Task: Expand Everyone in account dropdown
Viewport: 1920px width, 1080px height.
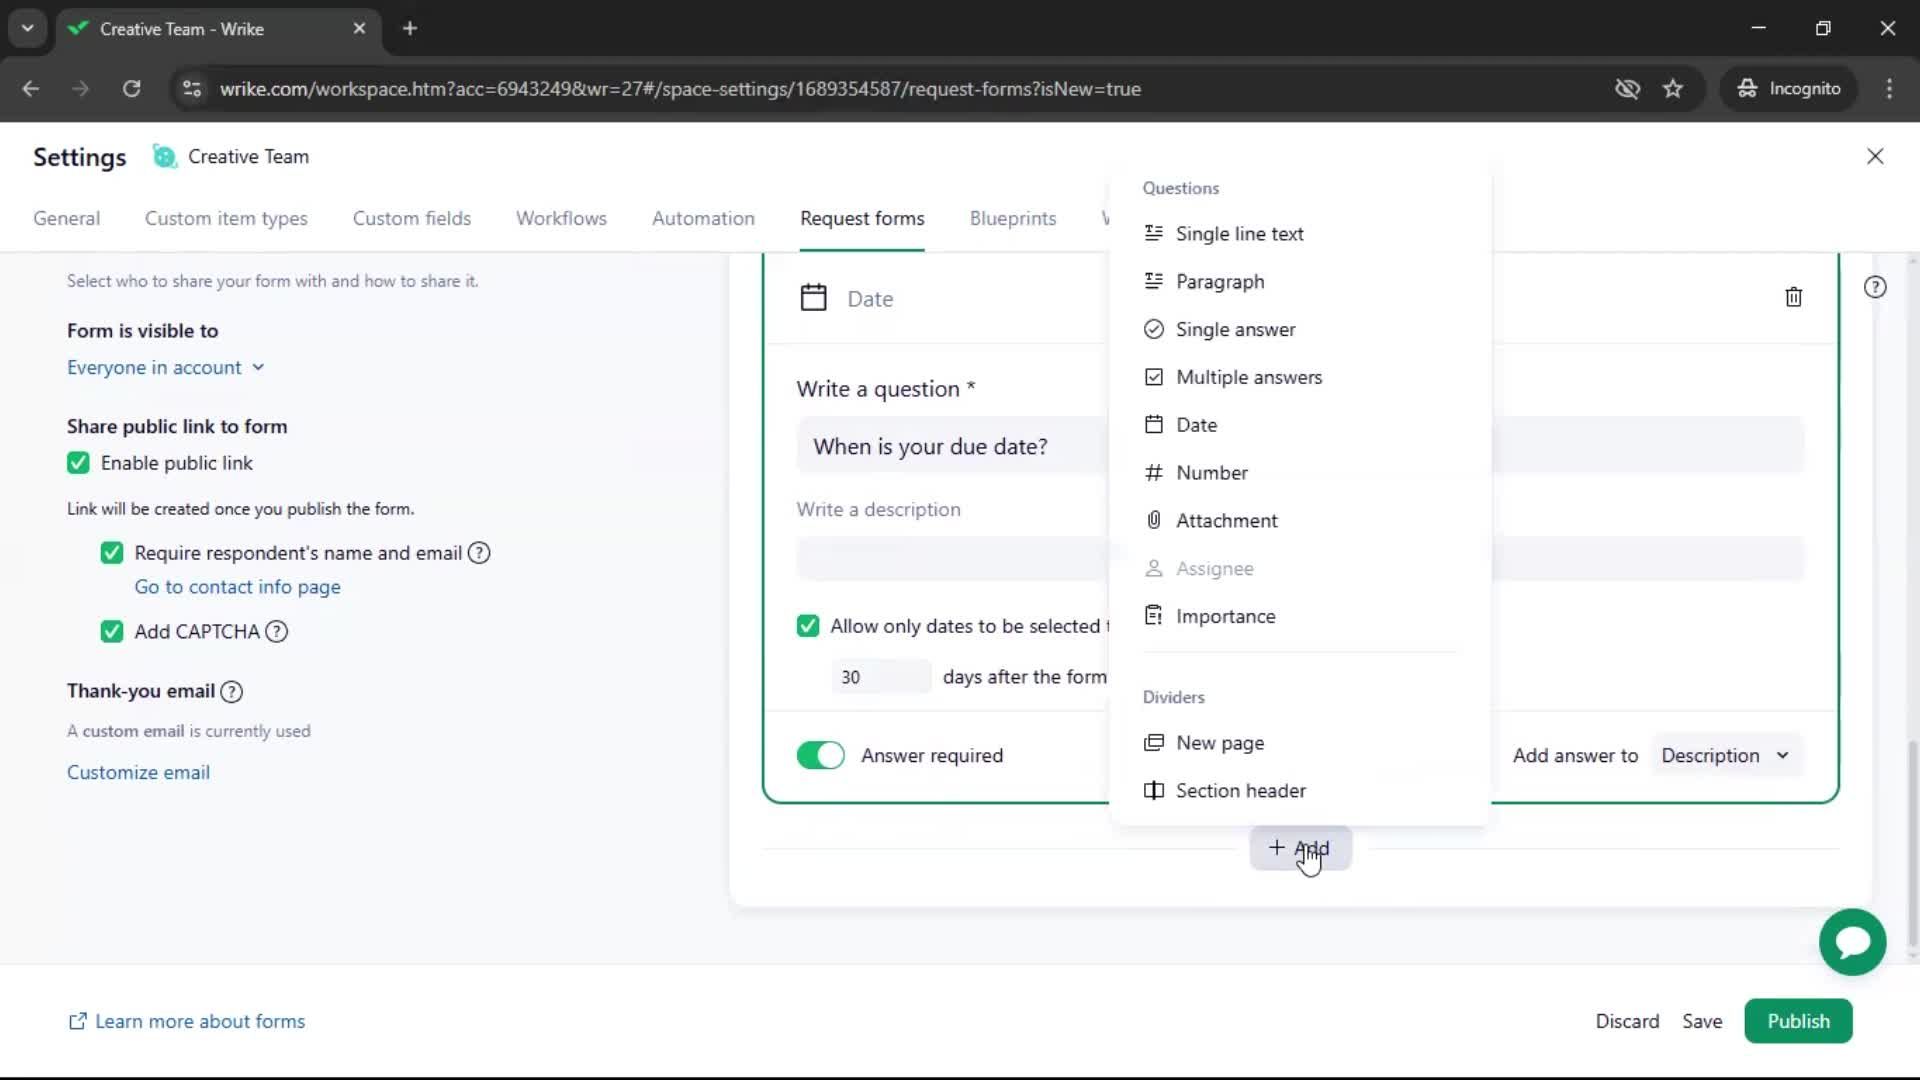Action: point(166,368)
